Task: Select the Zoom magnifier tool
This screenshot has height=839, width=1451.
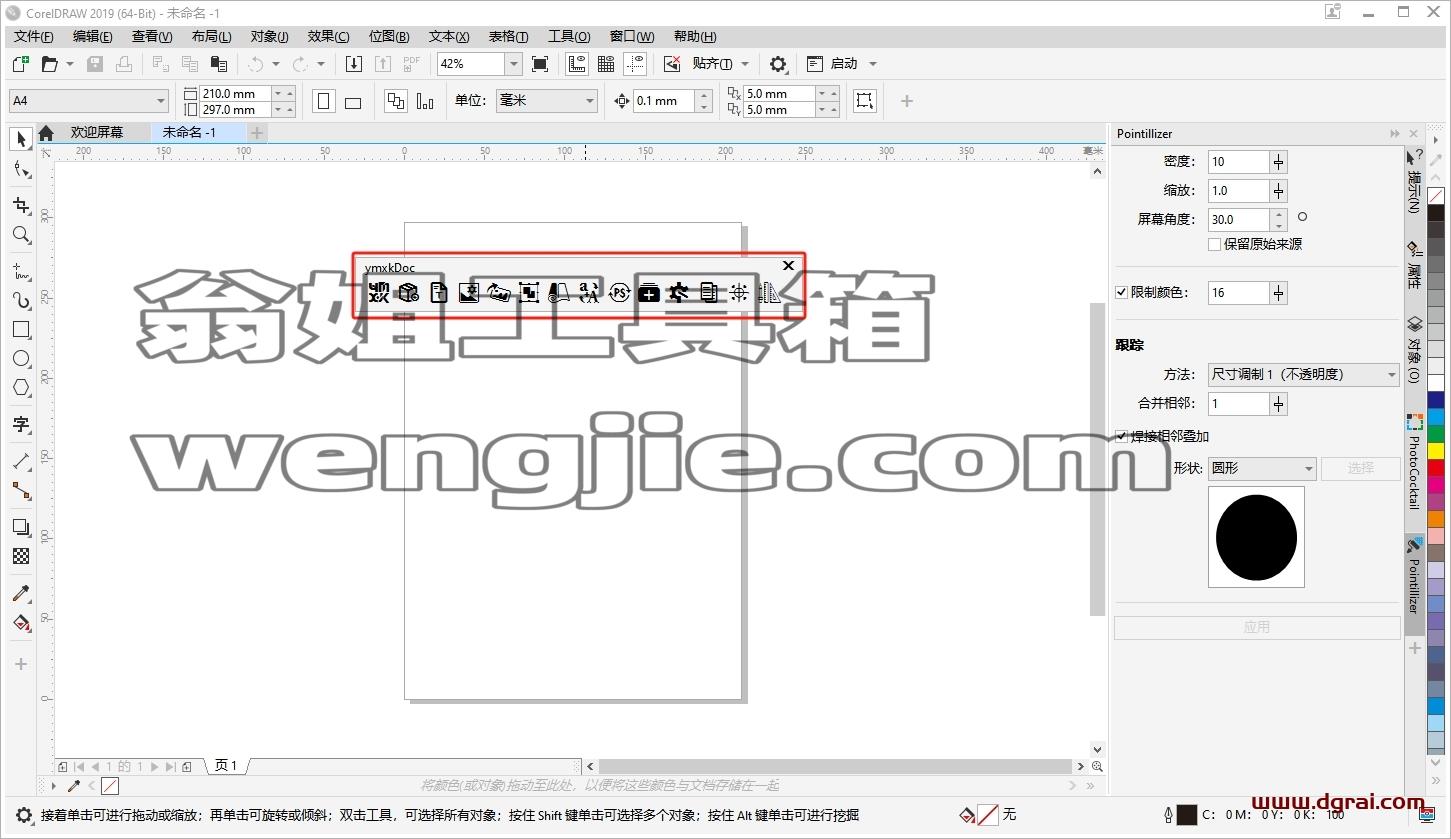Action: (x=20, y=235)
